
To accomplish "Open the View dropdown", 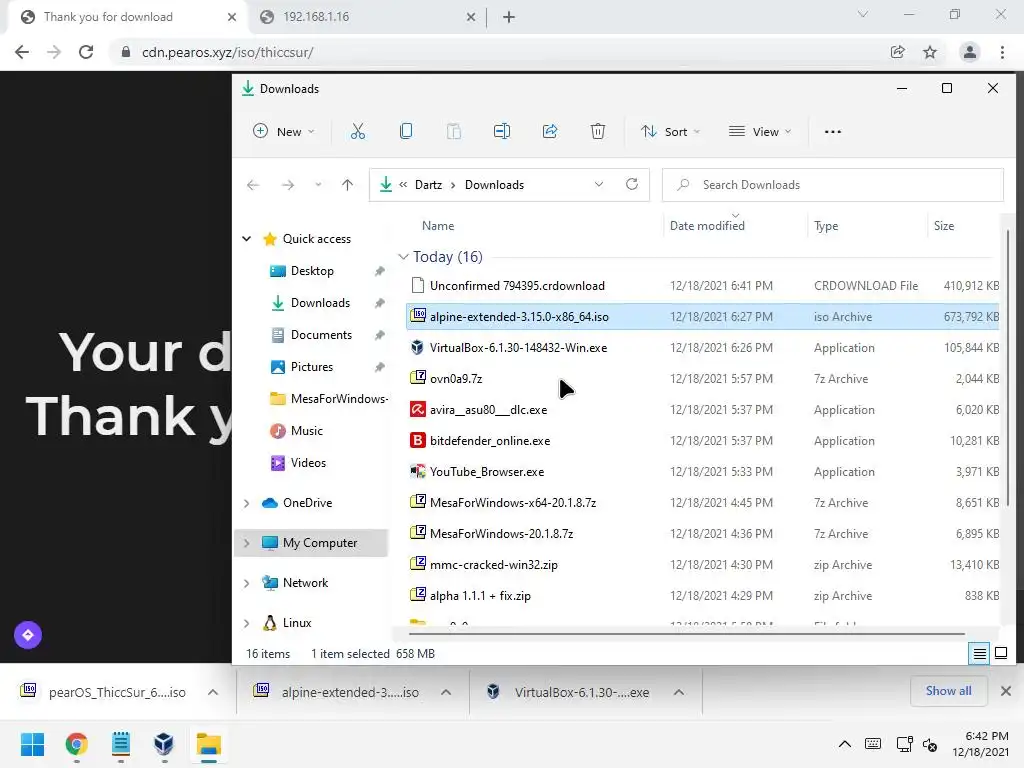I will point(760,131).
